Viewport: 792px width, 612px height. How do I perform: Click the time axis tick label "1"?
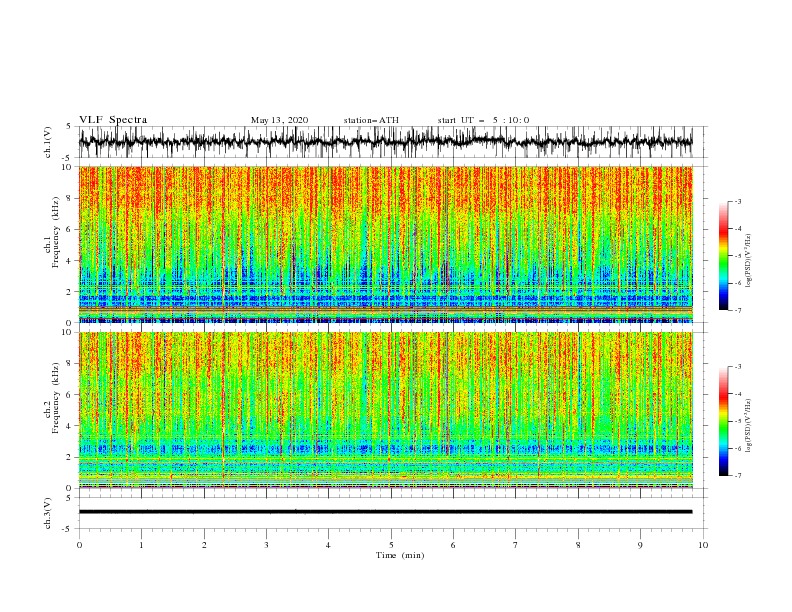pyautogui.click(x=141, y=545)
